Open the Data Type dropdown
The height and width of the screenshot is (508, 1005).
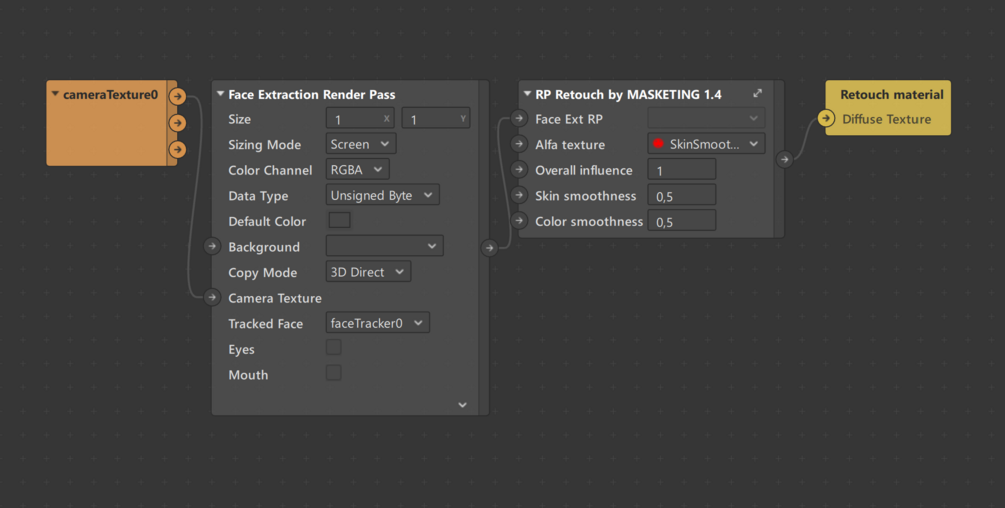(383, 195)
